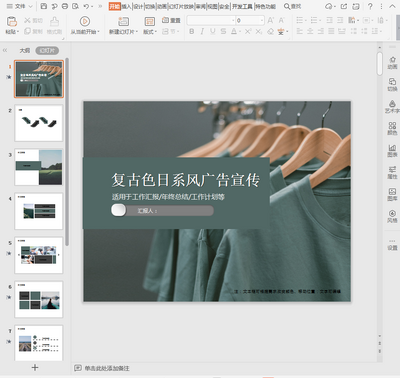The image size is (400, 378).
Task: Collapse the slide thumbnail pane
Action: coord(5,50)
